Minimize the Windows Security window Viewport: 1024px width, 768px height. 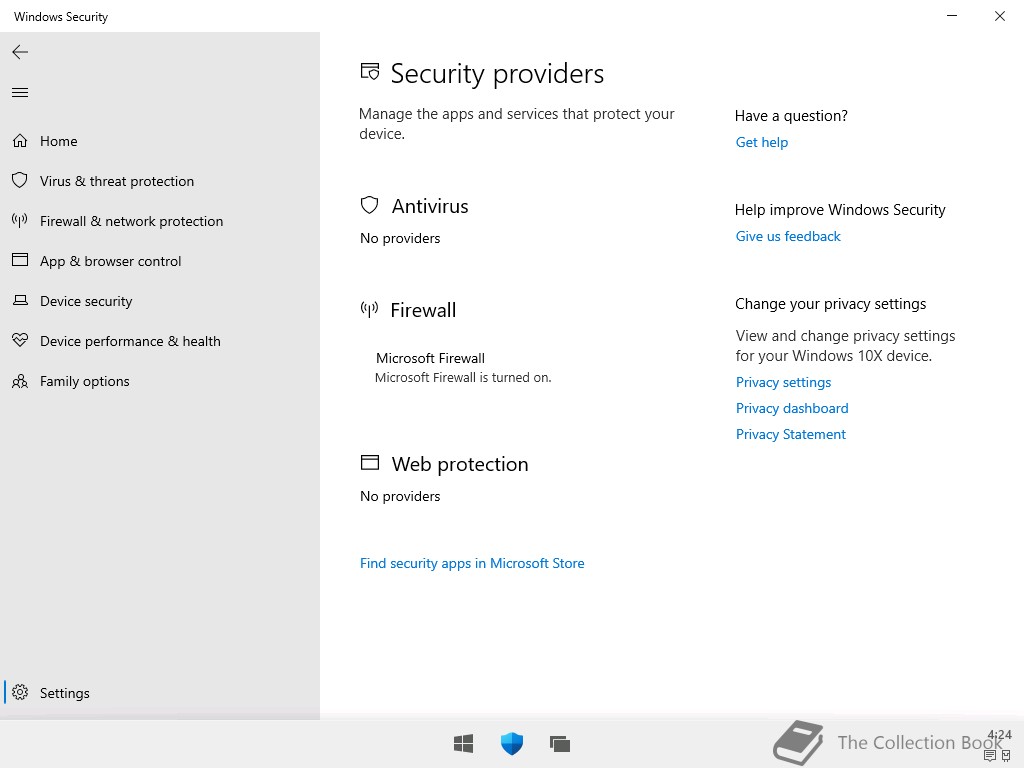952,16
